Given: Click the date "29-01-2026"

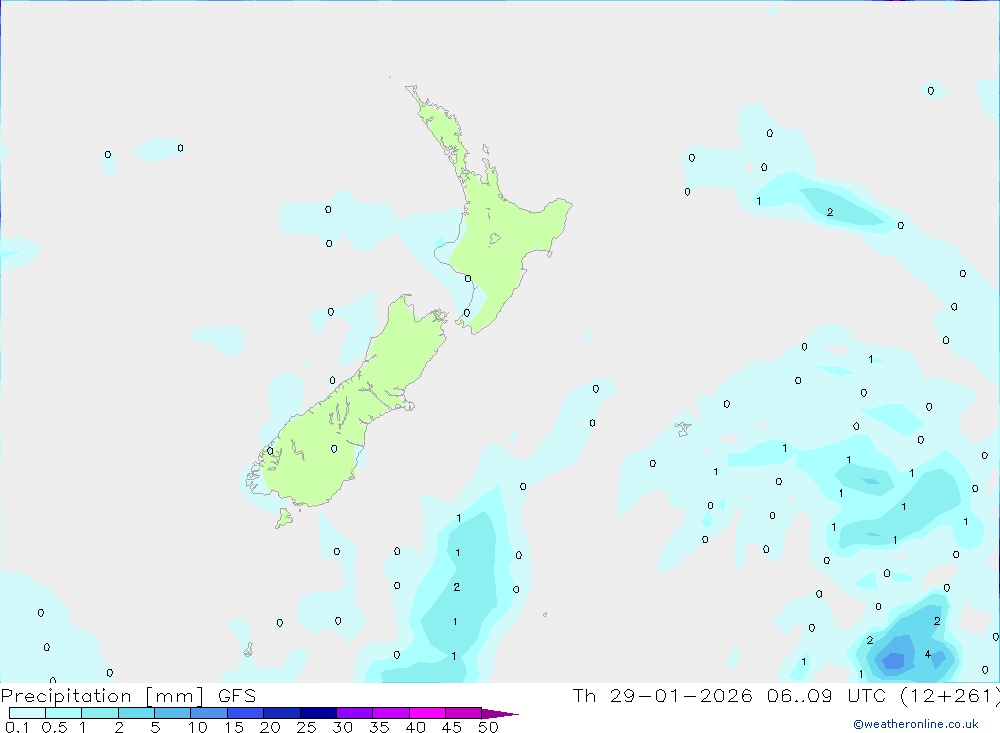Looking at the screenshot, I should (x=681, y=695).
